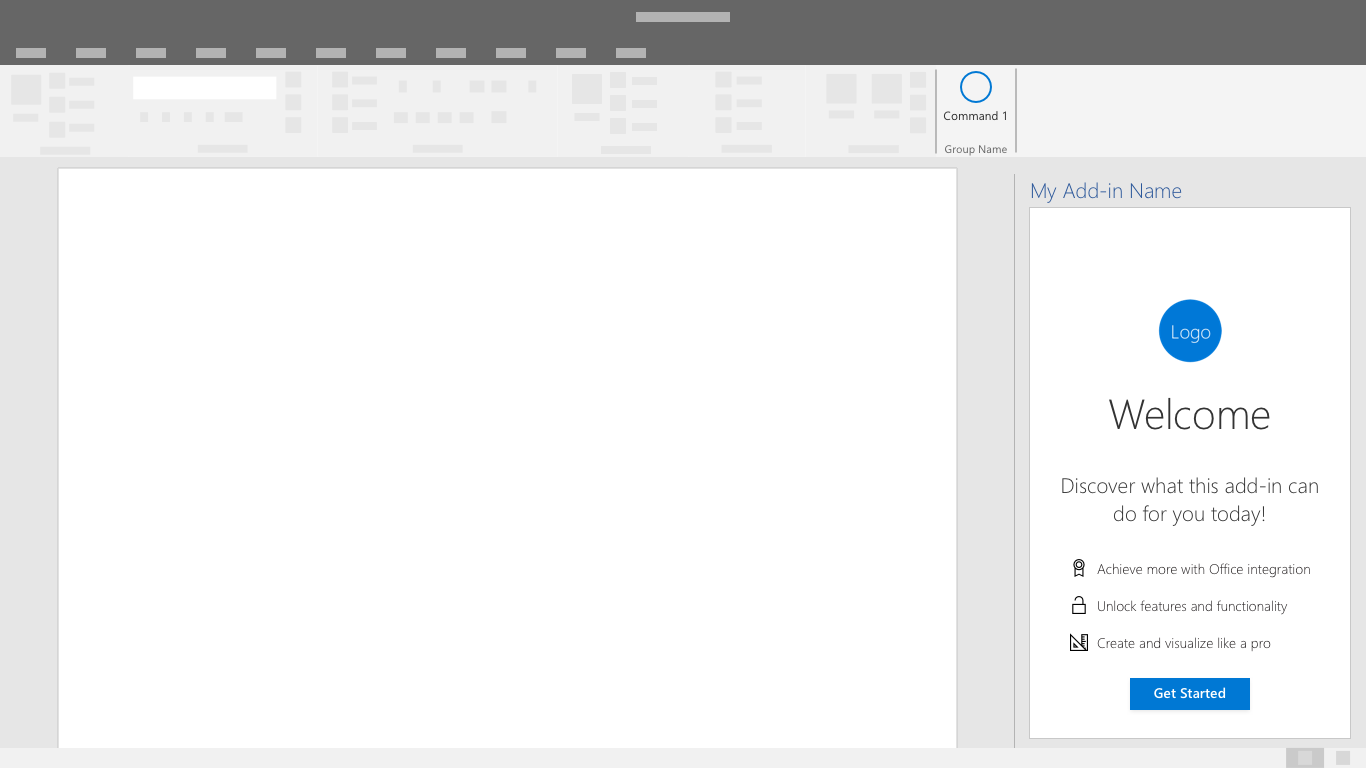Screen dimensions: 1366x768
Task: Click the padlock icon beside Unlock features
Action: tap(1079, 605)
